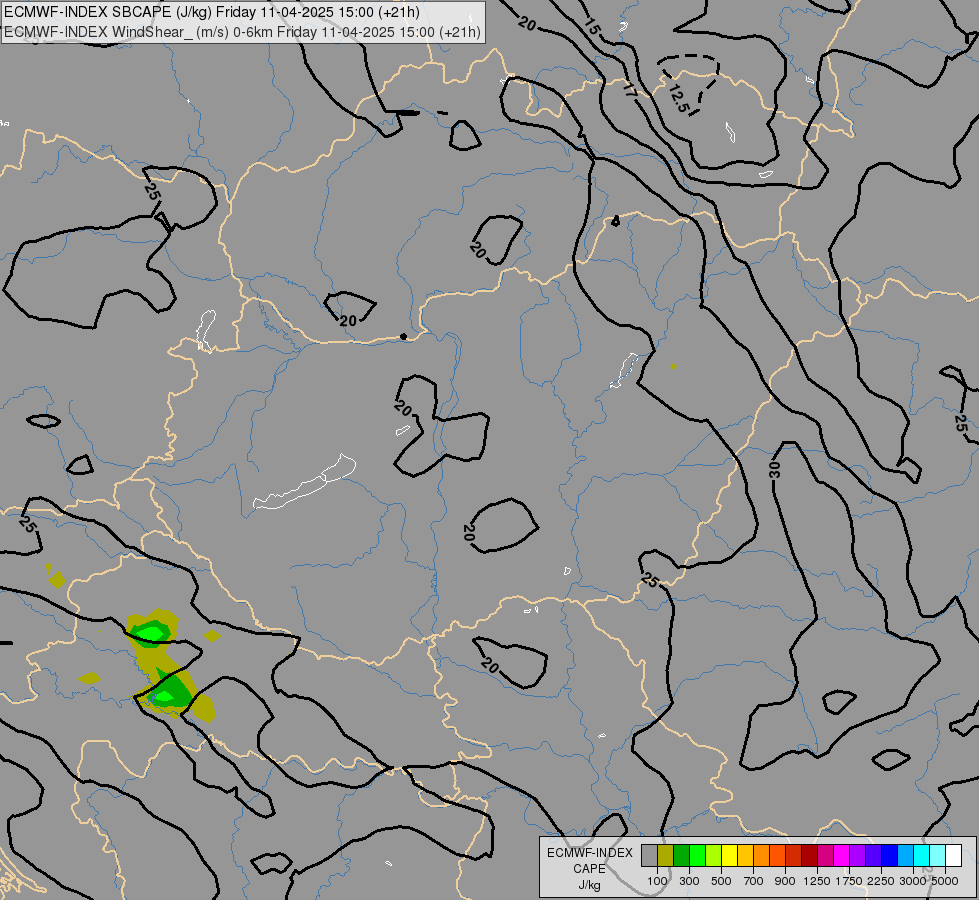The height and width of the screenshot is (900, 979).
Task: Click the 700 value in the legend
Action: tap(754, 881)
